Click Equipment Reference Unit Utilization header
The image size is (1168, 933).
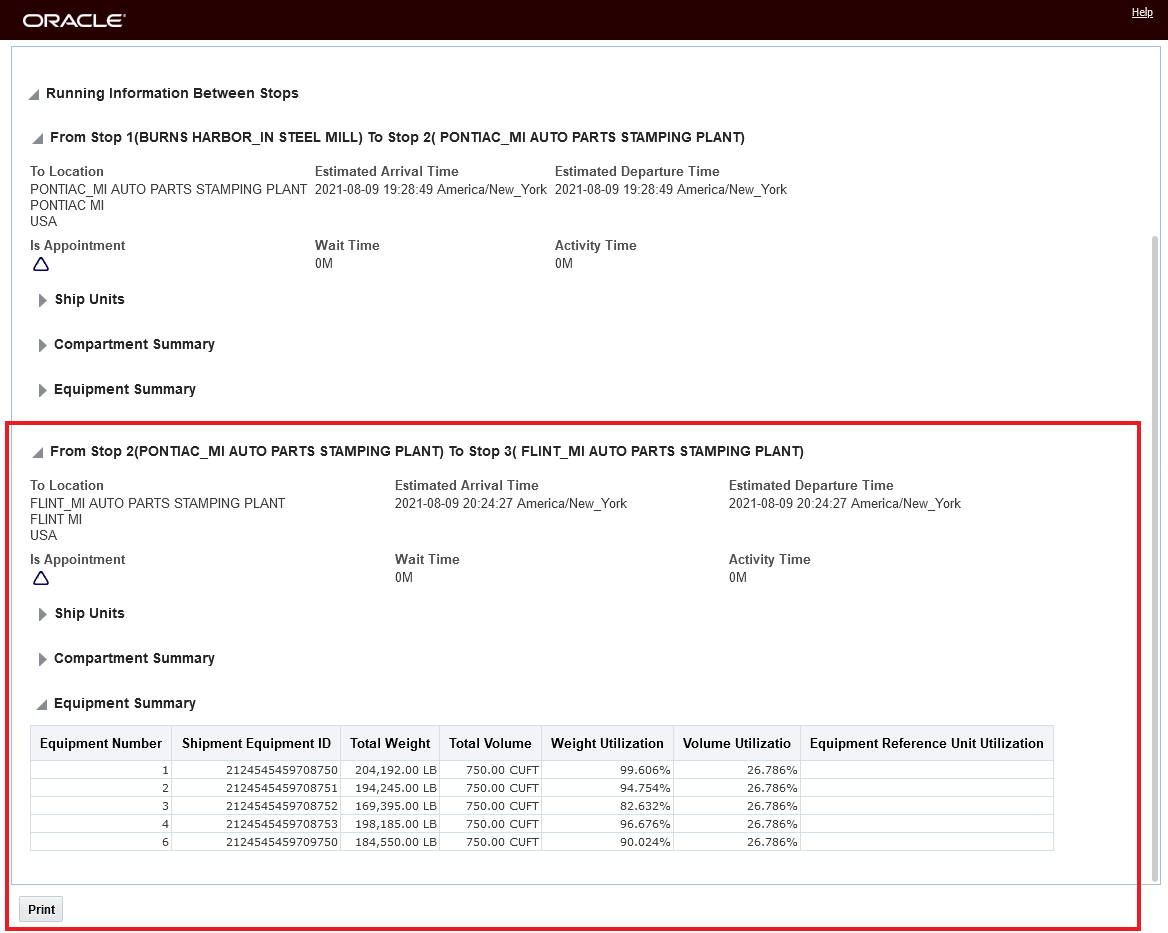pos(927,743)
